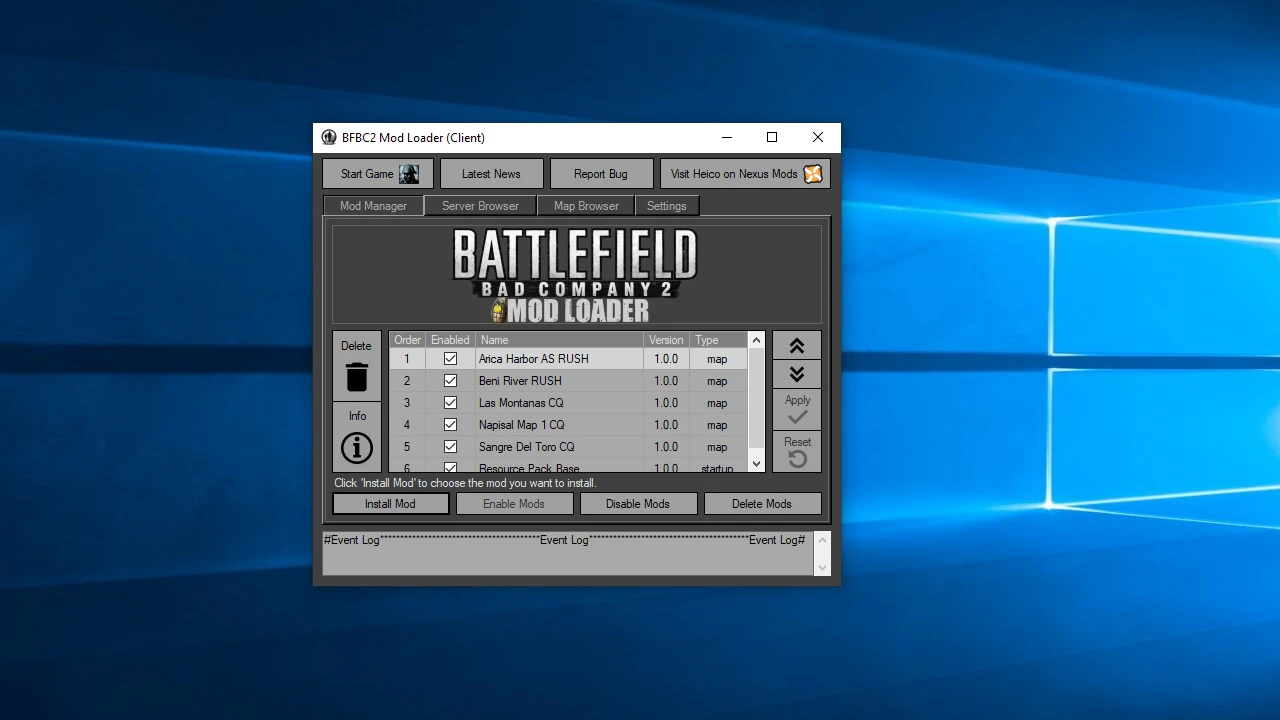
Task: Click inside the Event Log text area
Action: pos(568,553)
